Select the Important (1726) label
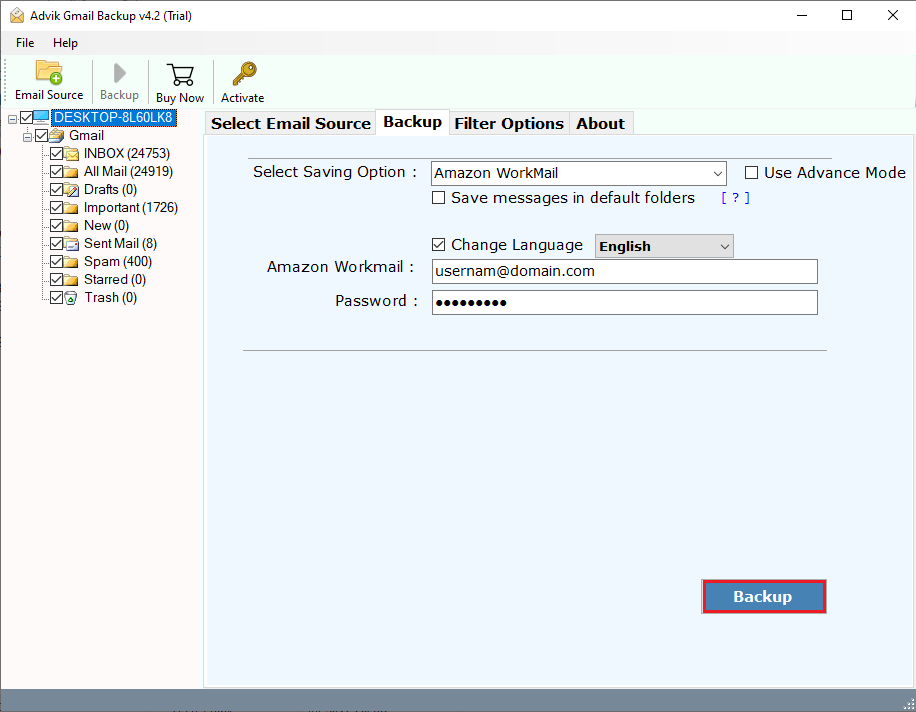This screenshot has width=916, height=712. [131, 208]
